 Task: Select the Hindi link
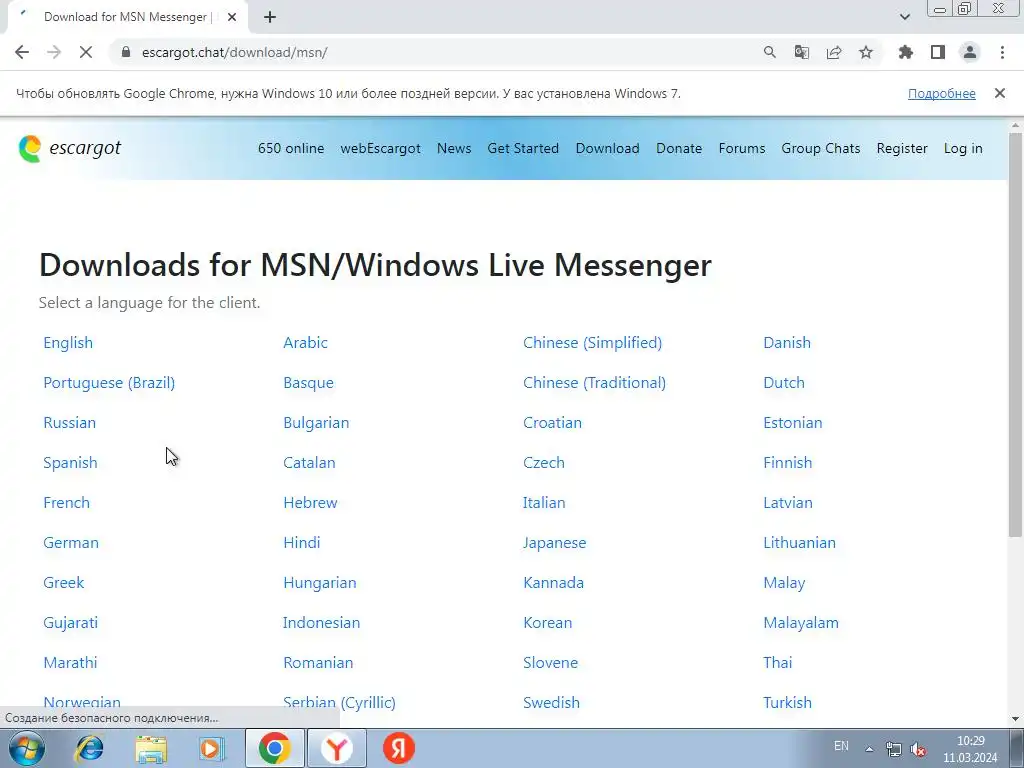302,543
